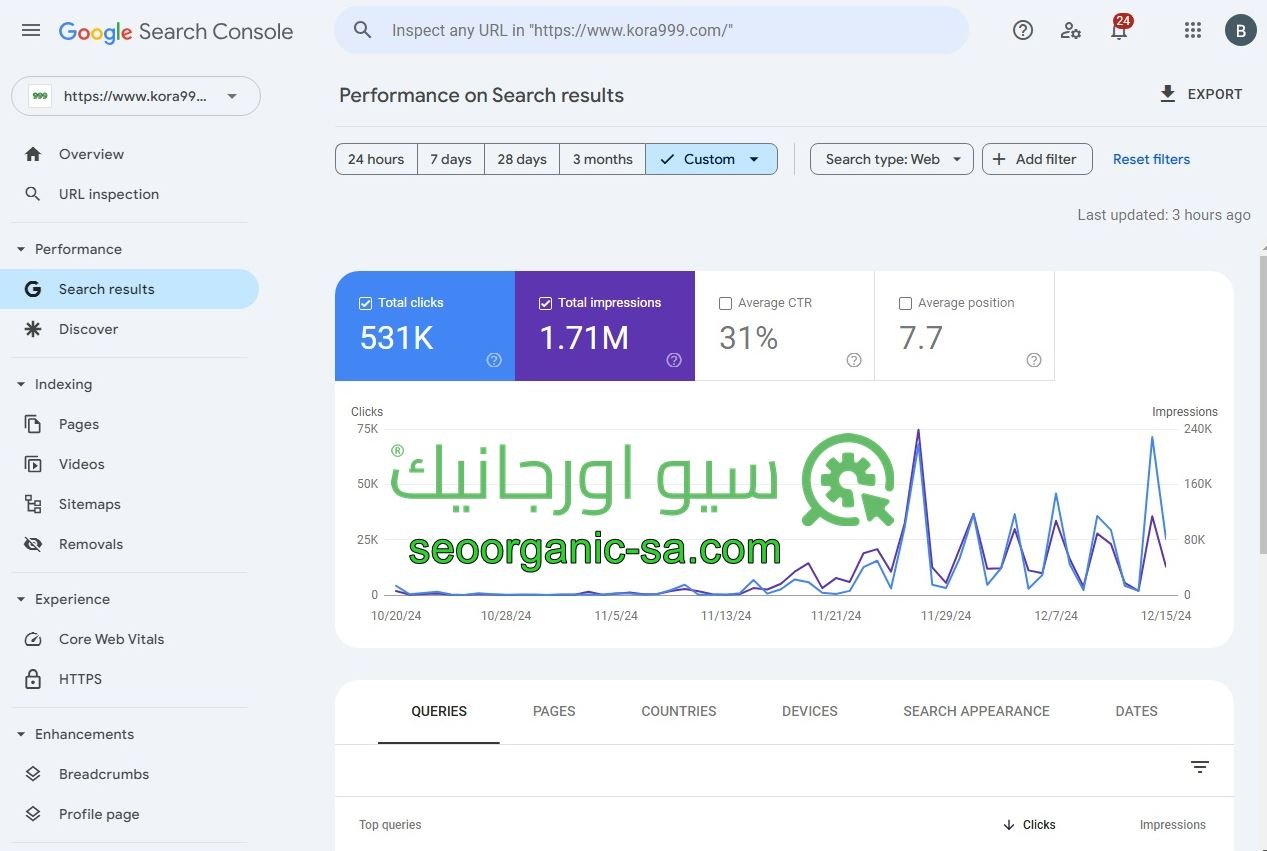This screenshot has height=851, width=1267.
Task: Click the Help question mark icon
Action: click(x=1022, y=30)
